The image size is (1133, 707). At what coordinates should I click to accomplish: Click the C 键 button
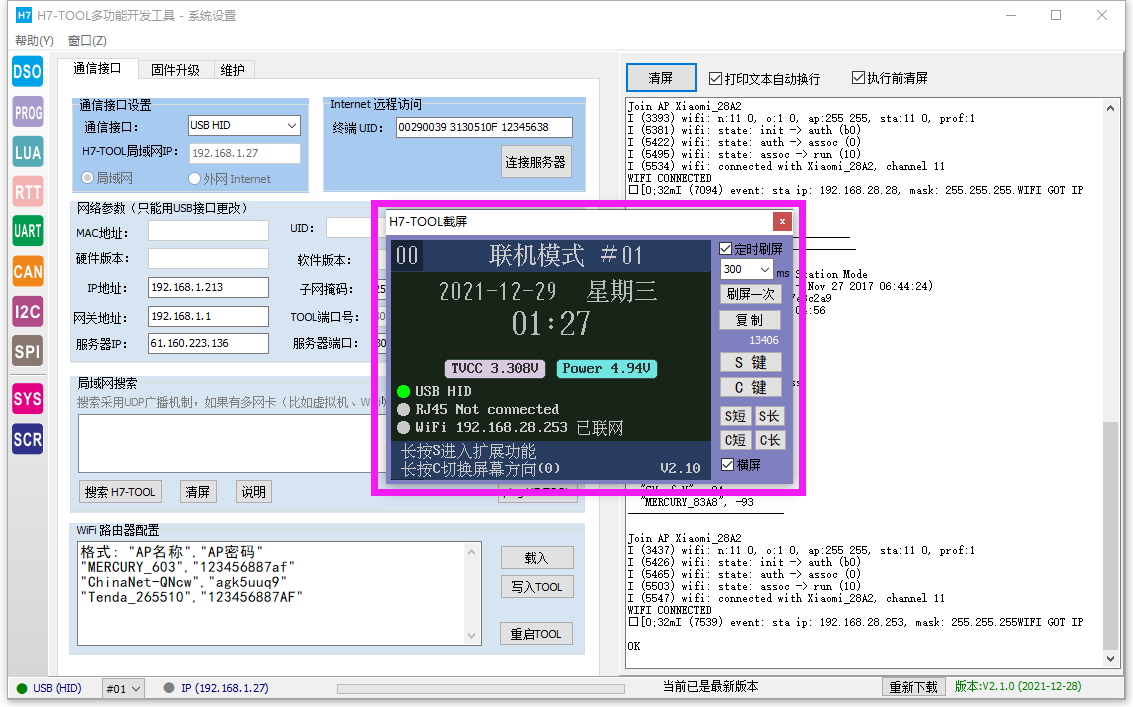[751, 387]
